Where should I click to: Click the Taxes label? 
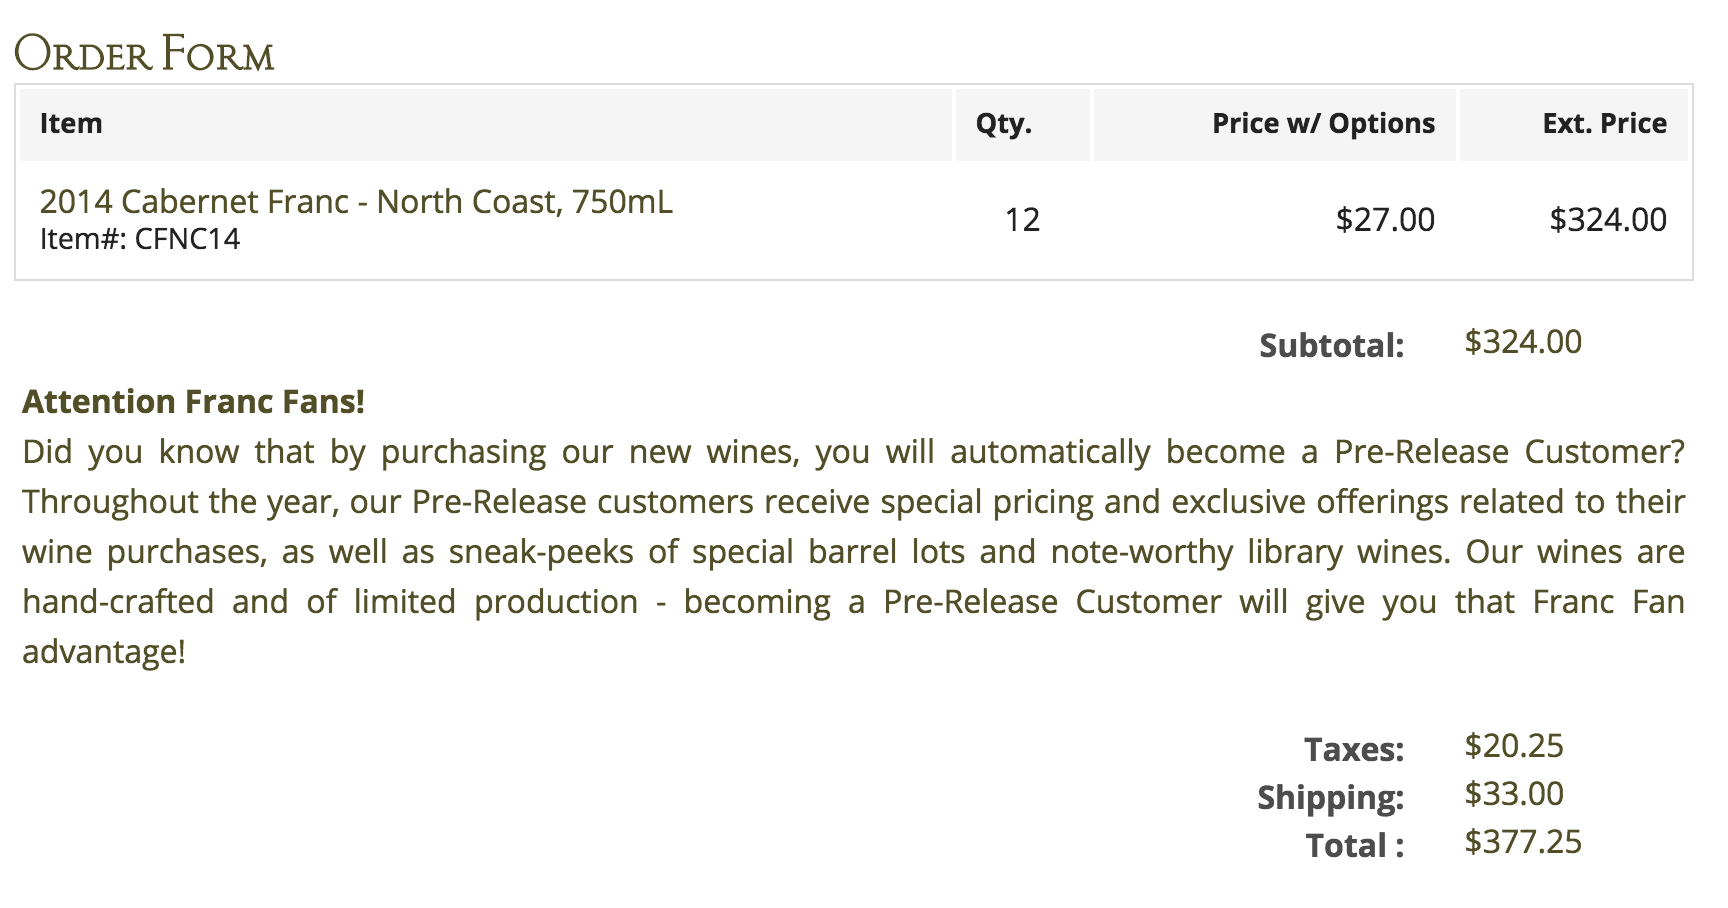(x=1354, y=749)
